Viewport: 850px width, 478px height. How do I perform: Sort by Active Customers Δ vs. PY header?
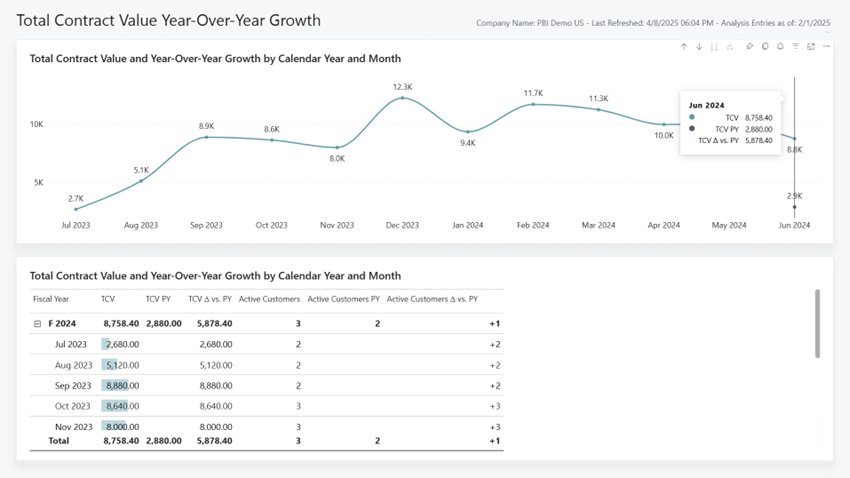[432, 299]
